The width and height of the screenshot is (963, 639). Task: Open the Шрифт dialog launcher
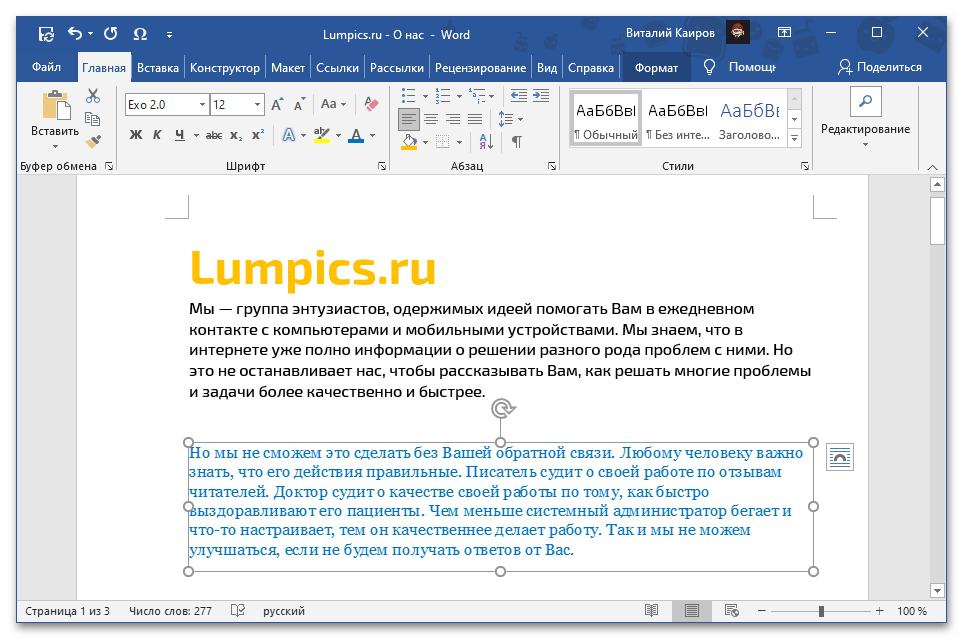coord(382,166)
